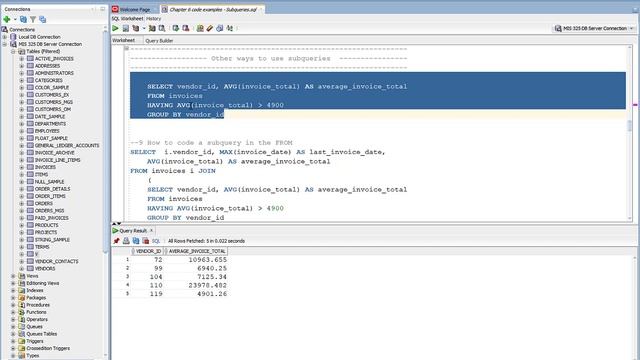
Task: Collapse the Tables (Filtered) node
Action: pos(13,51)
